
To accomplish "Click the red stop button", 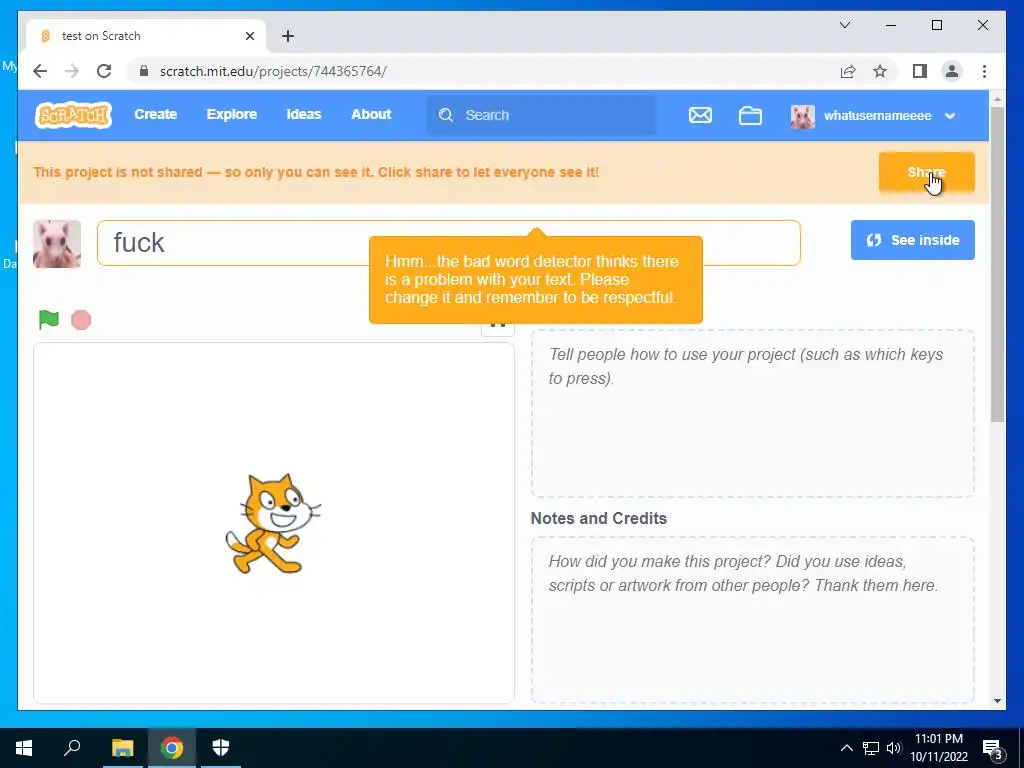I will coord(81,320).
